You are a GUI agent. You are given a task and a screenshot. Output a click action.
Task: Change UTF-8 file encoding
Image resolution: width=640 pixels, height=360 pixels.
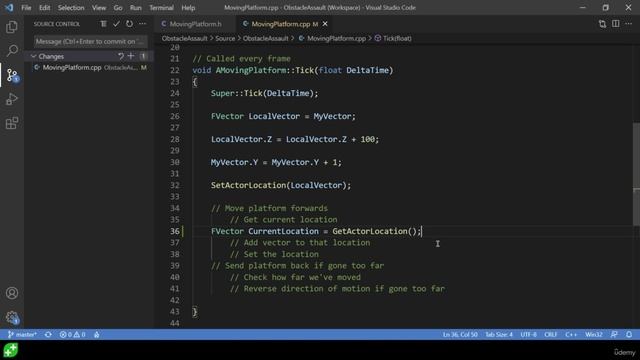coord(528,334)
